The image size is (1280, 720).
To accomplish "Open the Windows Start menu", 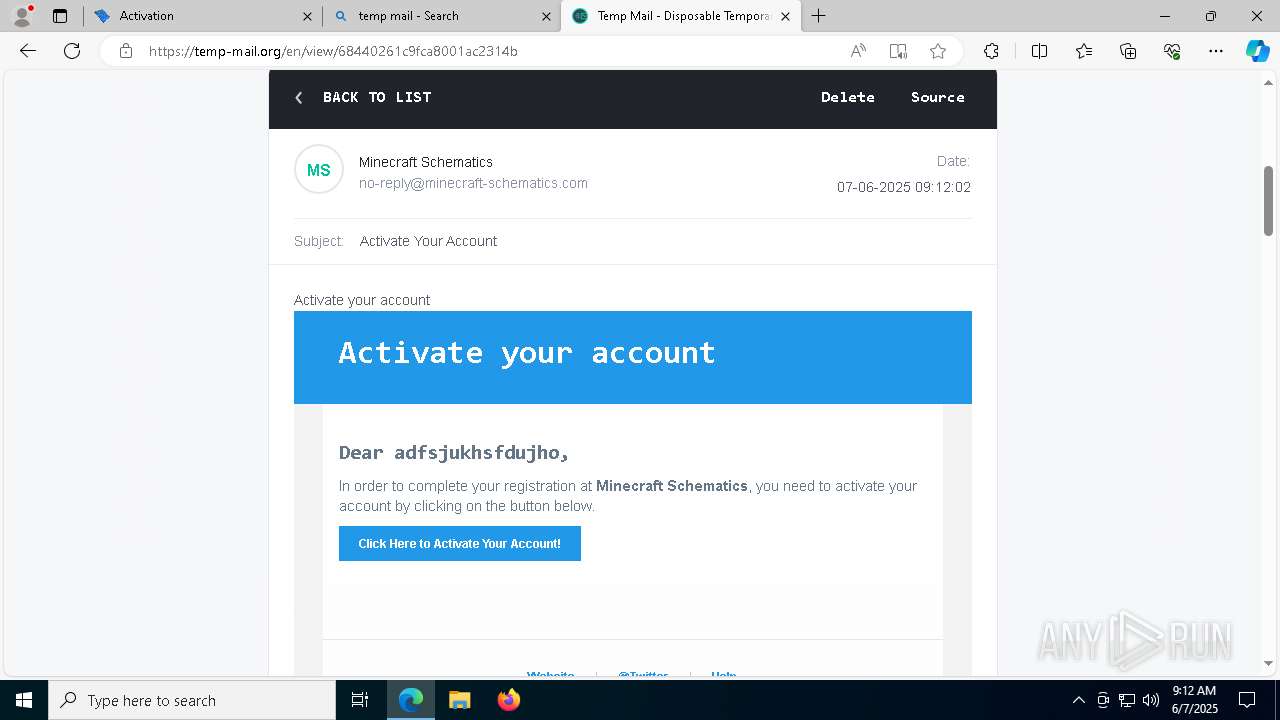I will pyautogui.click(x=24, y=700).
